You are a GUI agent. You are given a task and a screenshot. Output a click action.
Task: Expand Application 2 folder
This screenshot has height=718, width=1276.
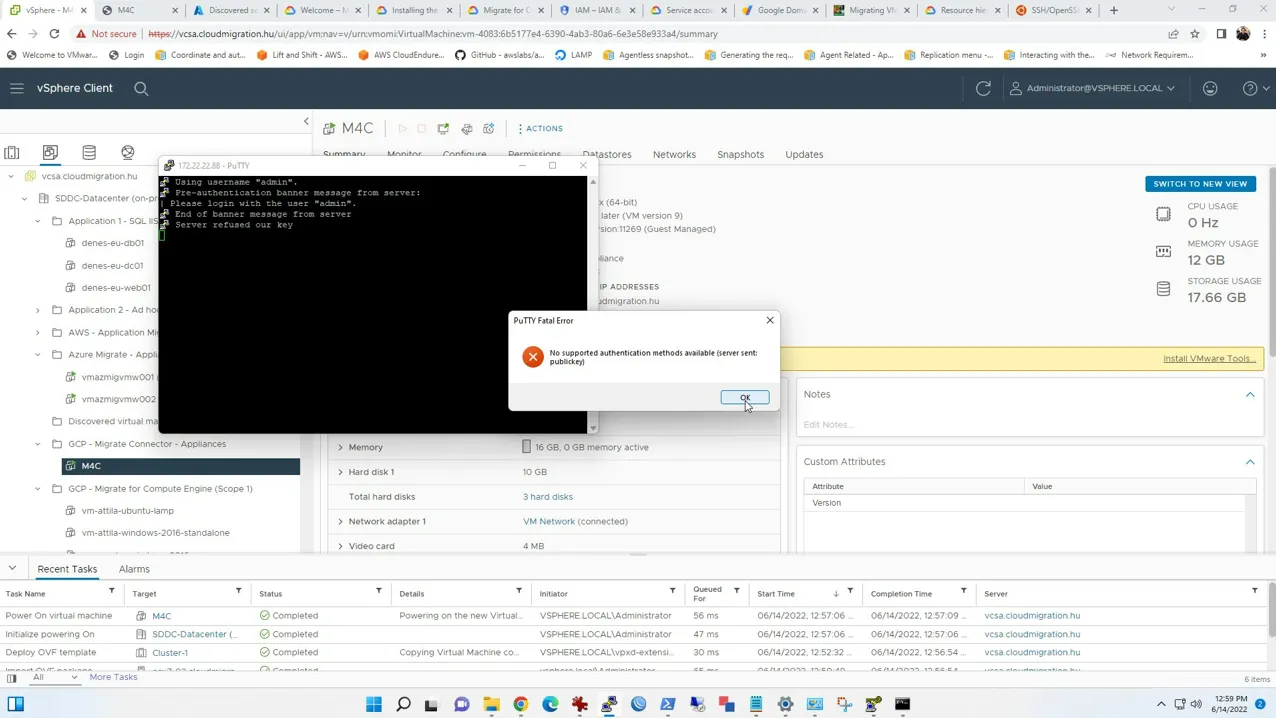point(38,310)
